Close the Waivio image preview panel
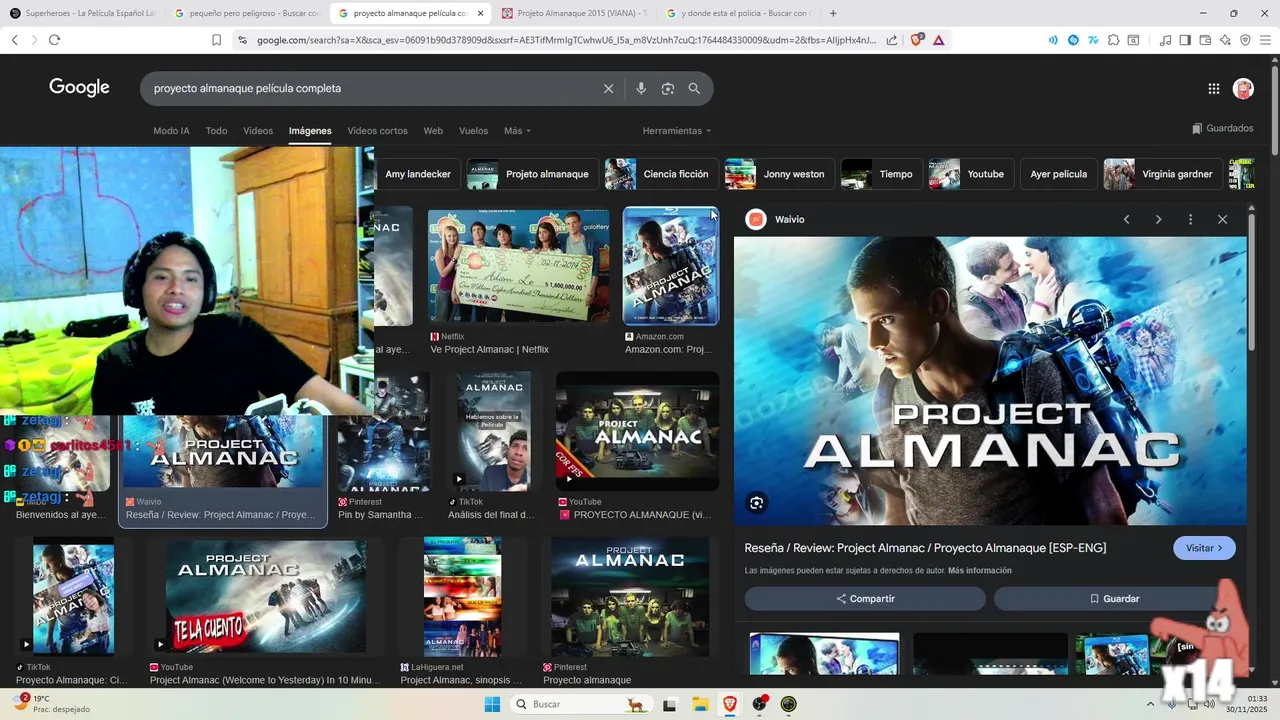 tap(1222, 219)
